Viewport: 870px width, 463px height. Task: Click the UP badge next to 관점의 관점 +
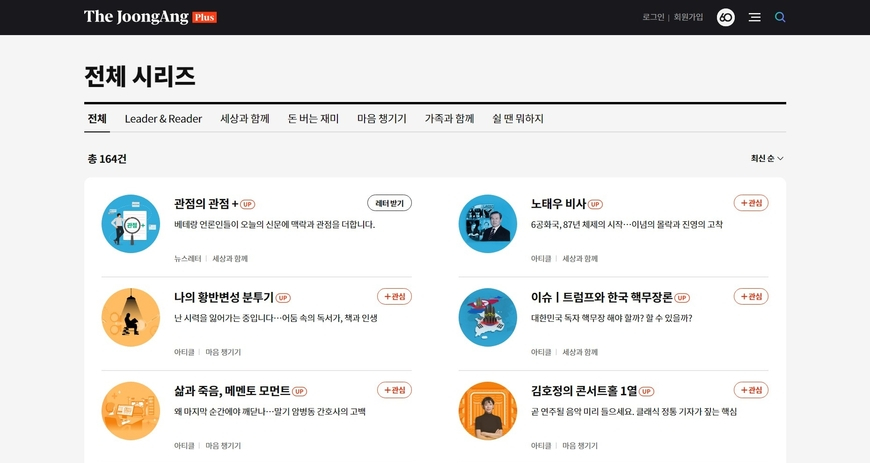247,204
